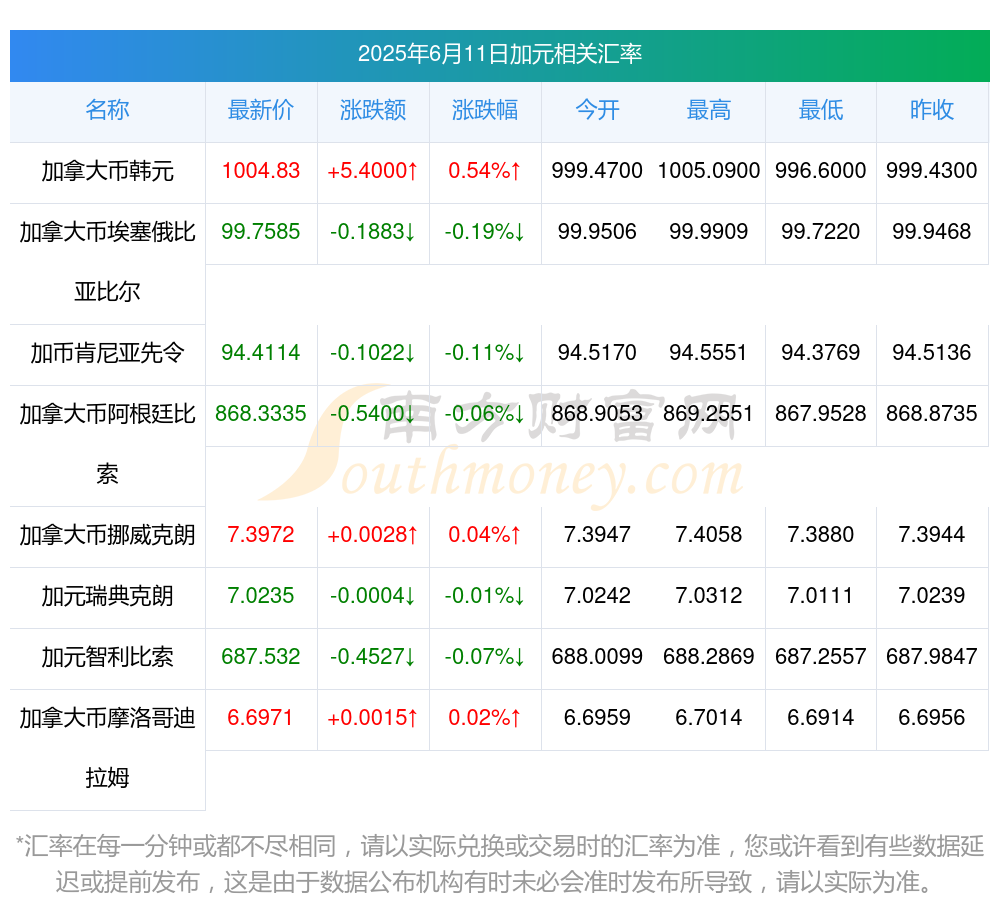Viewport: 1000px width, 913px height.
Task: Click previous close 868.8735
Action: coord(932,414)
